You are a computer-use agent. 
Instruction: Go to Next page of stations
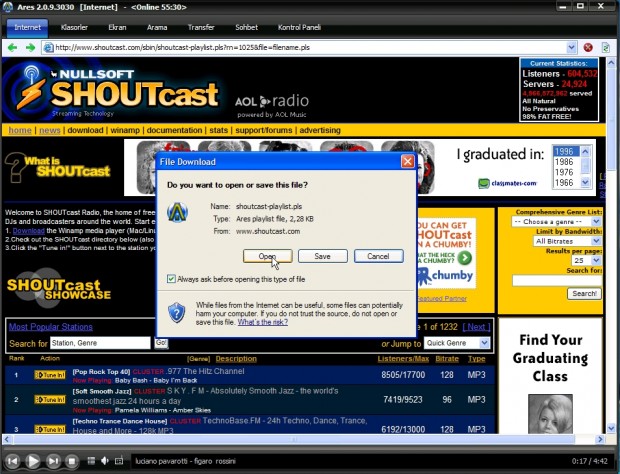[x=476, y=327]
